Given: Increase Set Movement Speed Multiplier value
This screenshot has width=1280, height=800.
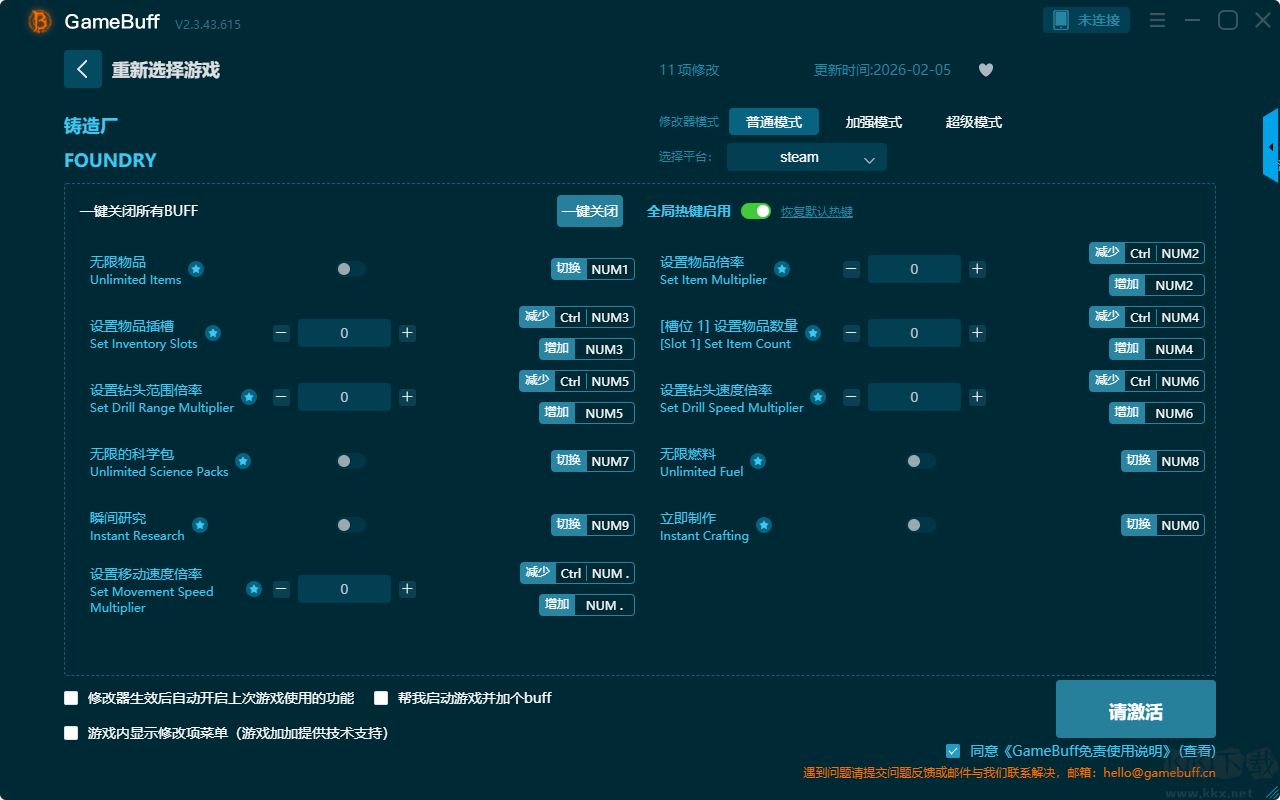Looking at the screenshot, I should (x=407, y=589).
